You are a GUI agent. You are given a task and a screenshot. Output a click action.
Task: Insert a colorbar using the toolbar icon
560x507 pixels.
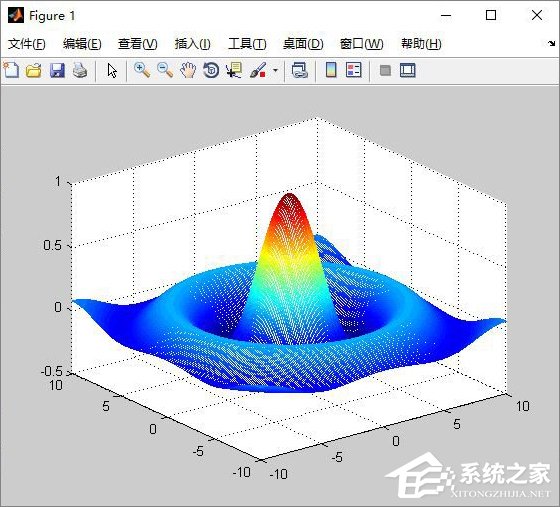click(x=331, y=70)
